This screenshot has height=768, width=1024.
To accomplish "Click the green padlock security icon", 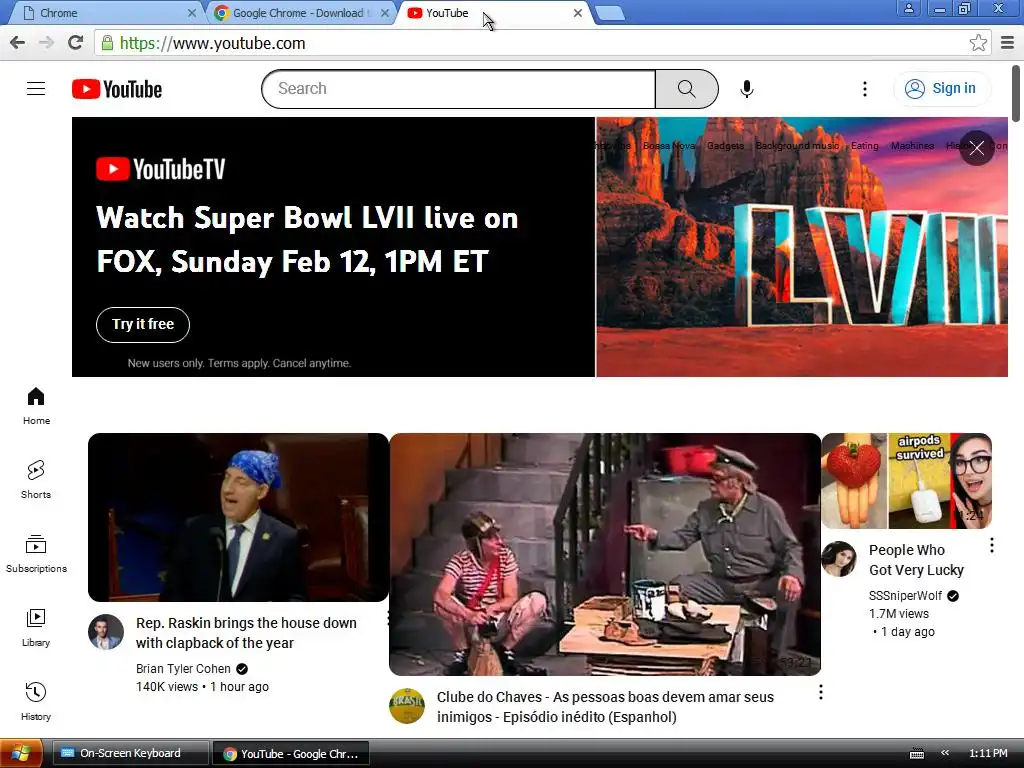I will click(x=106, y=43).
